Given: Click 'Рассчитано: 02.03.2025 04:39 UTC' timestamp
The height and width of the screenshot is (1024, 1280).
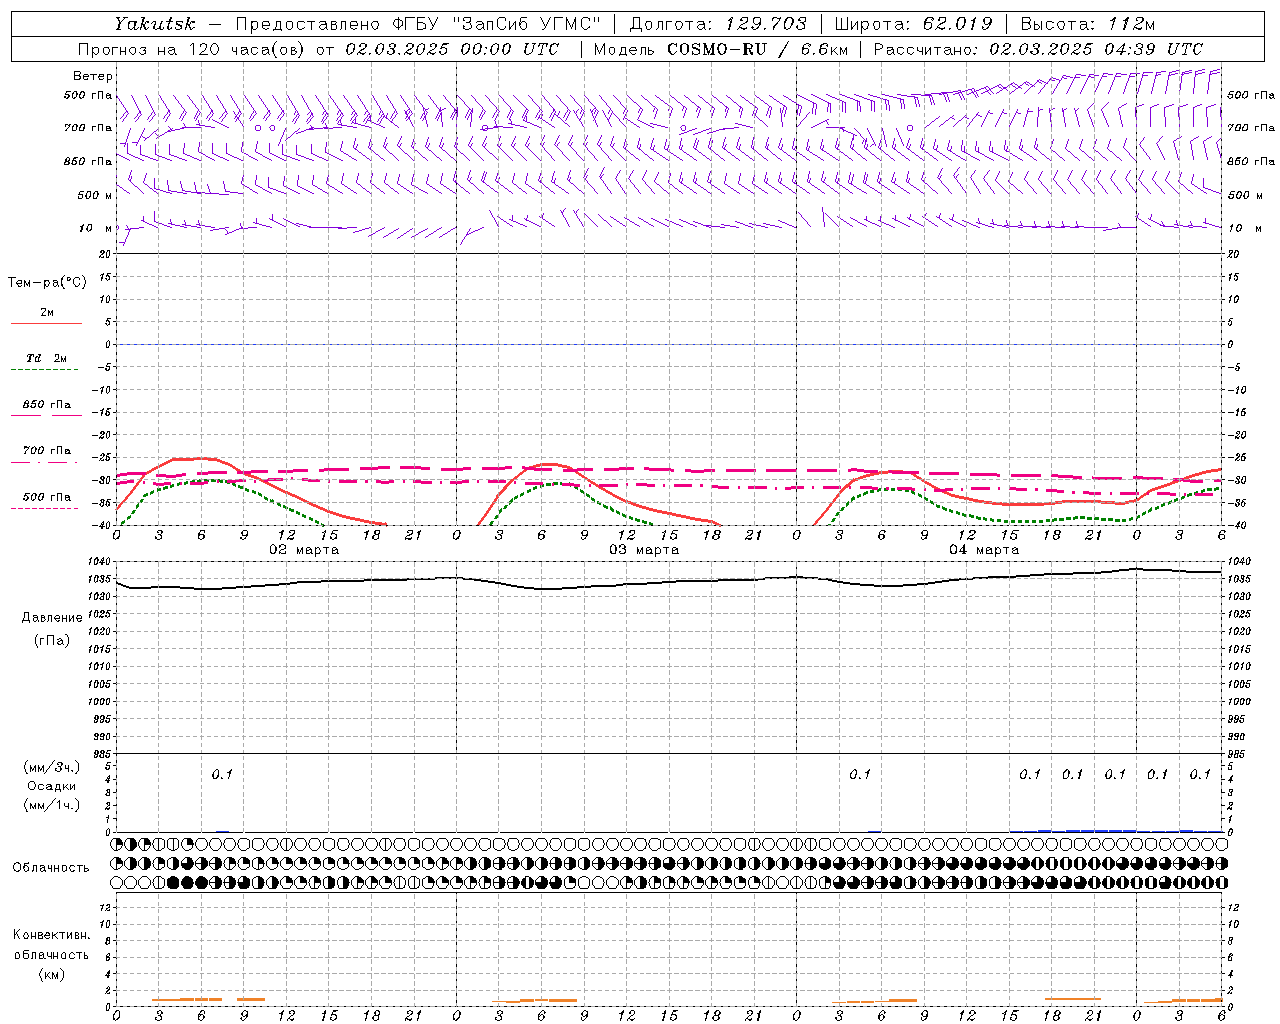Looking at the screenshot, I should point(1038,49).
